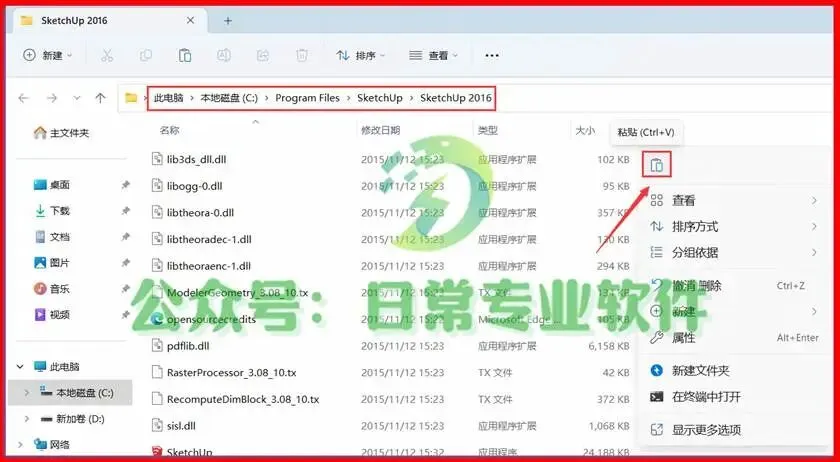Unpin 下载 with its pin icon
840x462 pixels.
125,211
